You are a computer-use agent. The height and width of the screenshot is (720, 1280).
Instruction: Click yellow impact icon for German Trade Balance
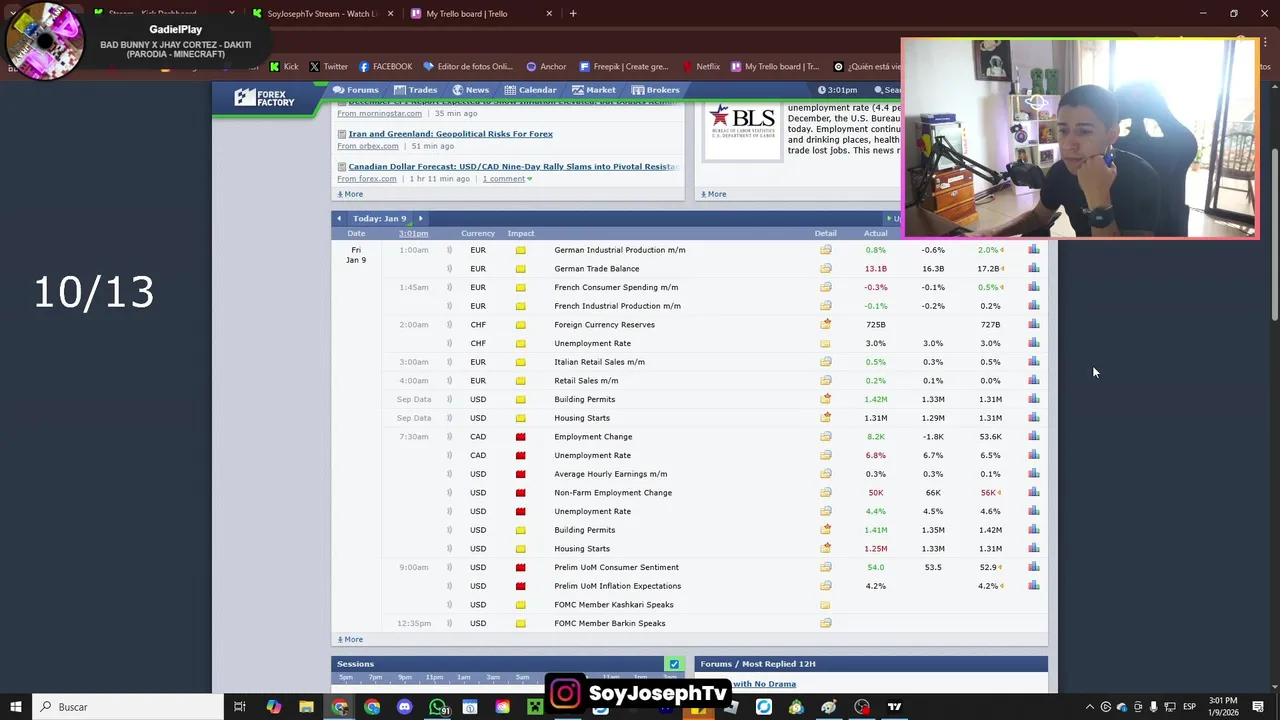(520, 269)
